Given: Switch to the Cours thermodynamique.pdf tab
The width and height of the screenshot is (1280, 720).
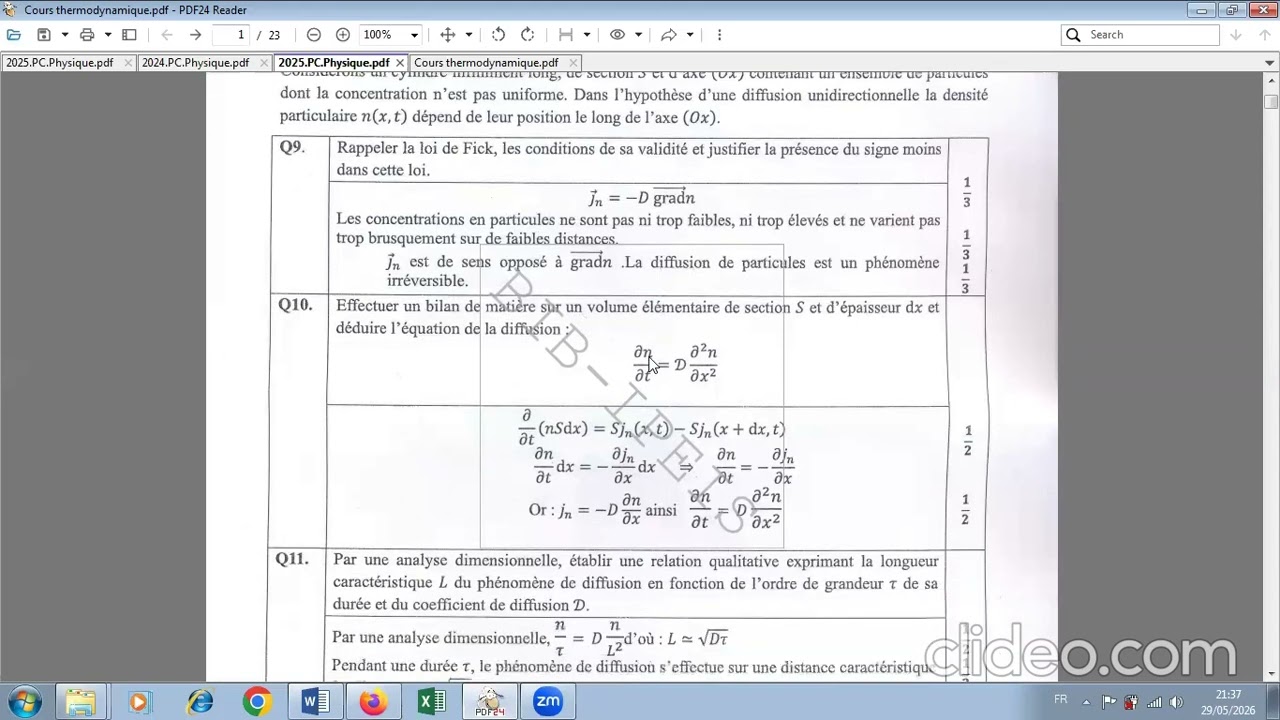Looking at the screenshot, I should [486, 63].
